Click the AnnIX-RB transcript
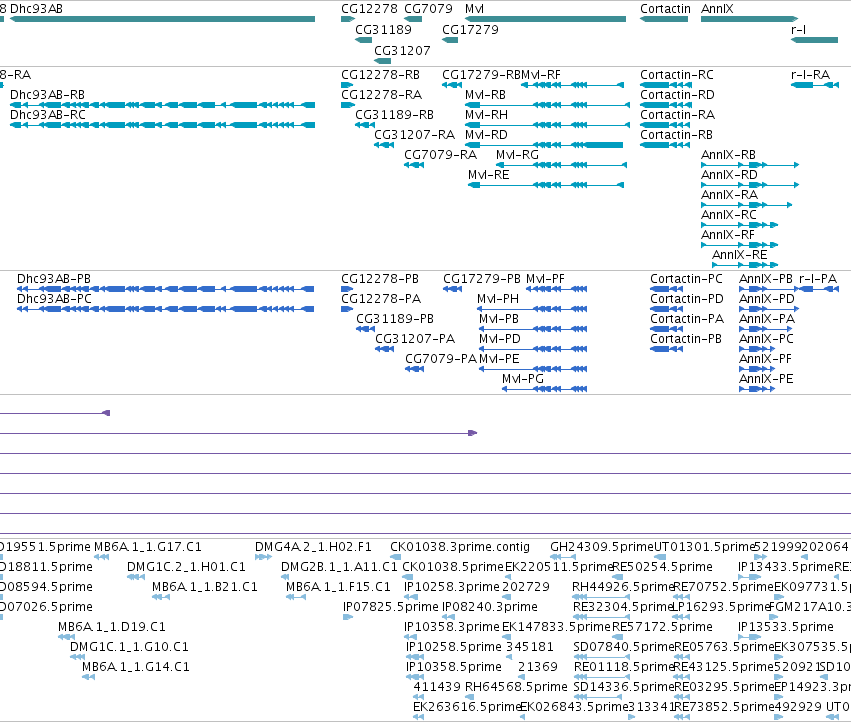851x722 pixels. 750,165
